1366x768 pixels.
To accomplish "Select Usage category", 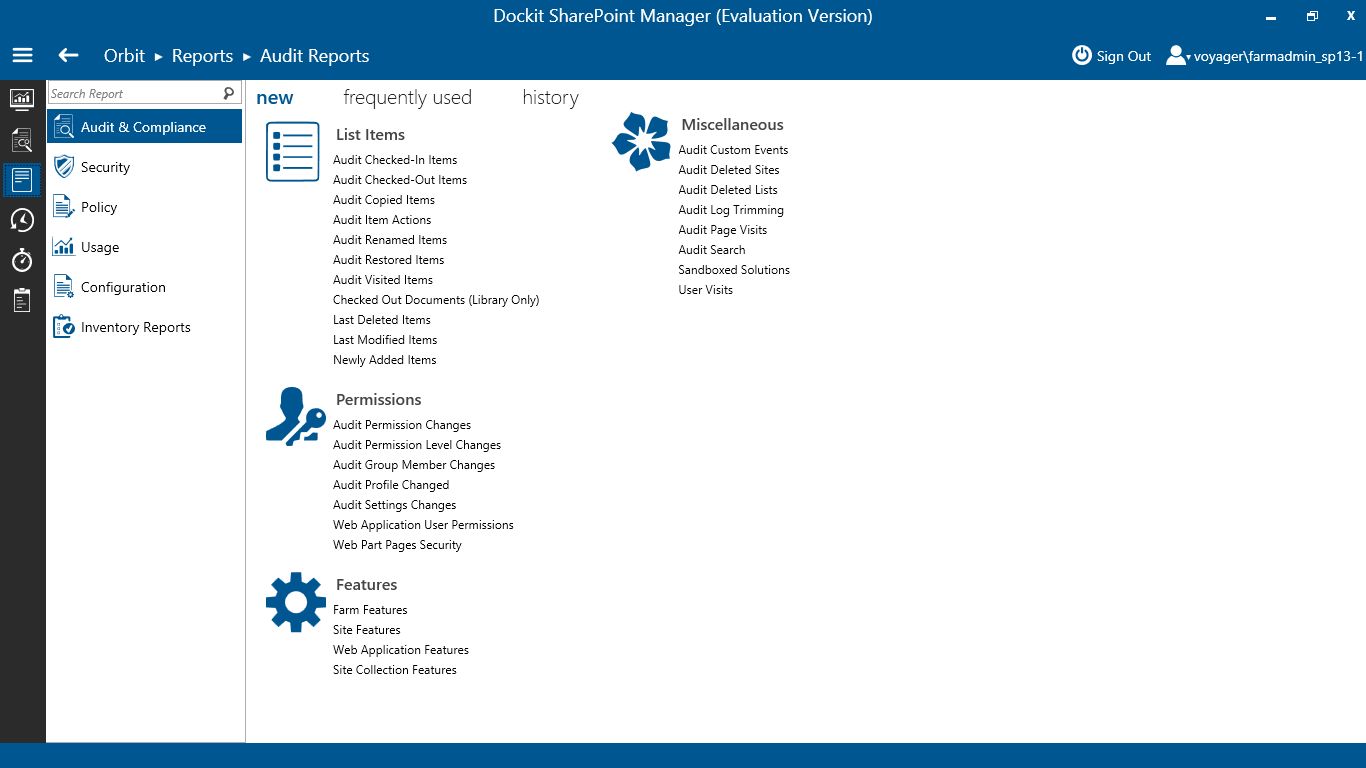I will (144, 247).
